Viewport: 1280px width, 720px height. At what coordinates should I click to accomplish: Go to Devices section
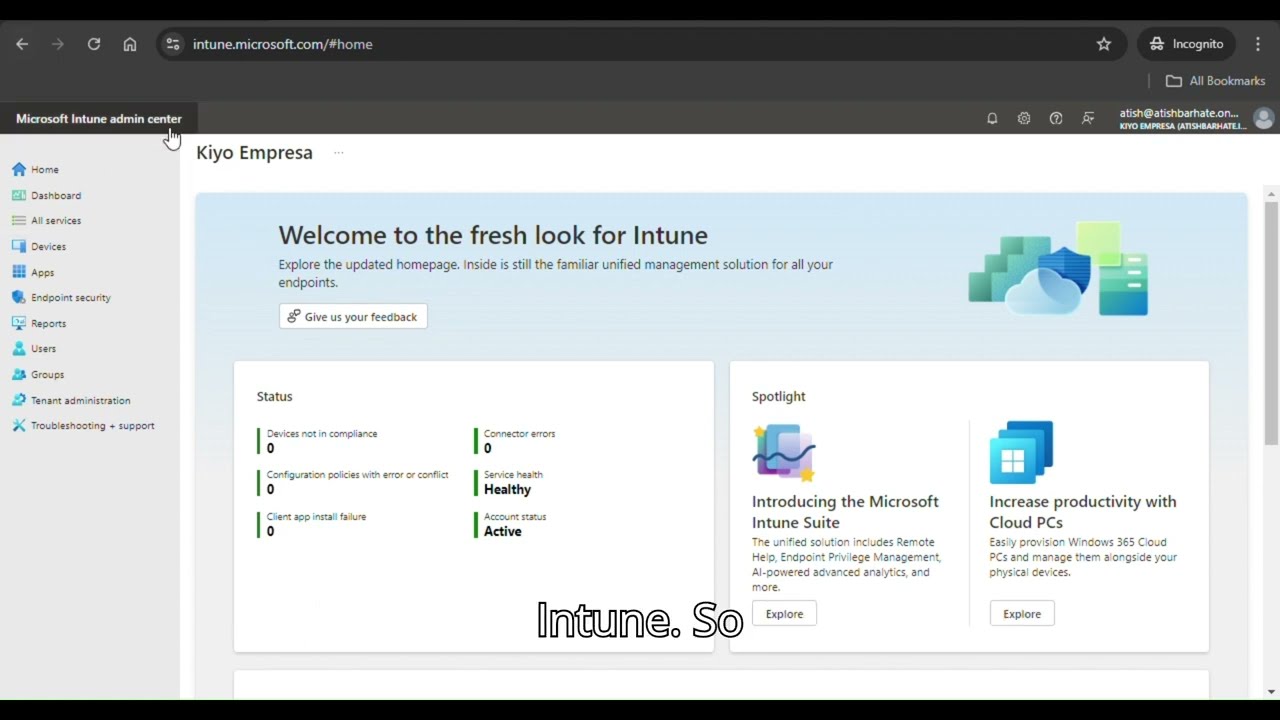[39, 247]
